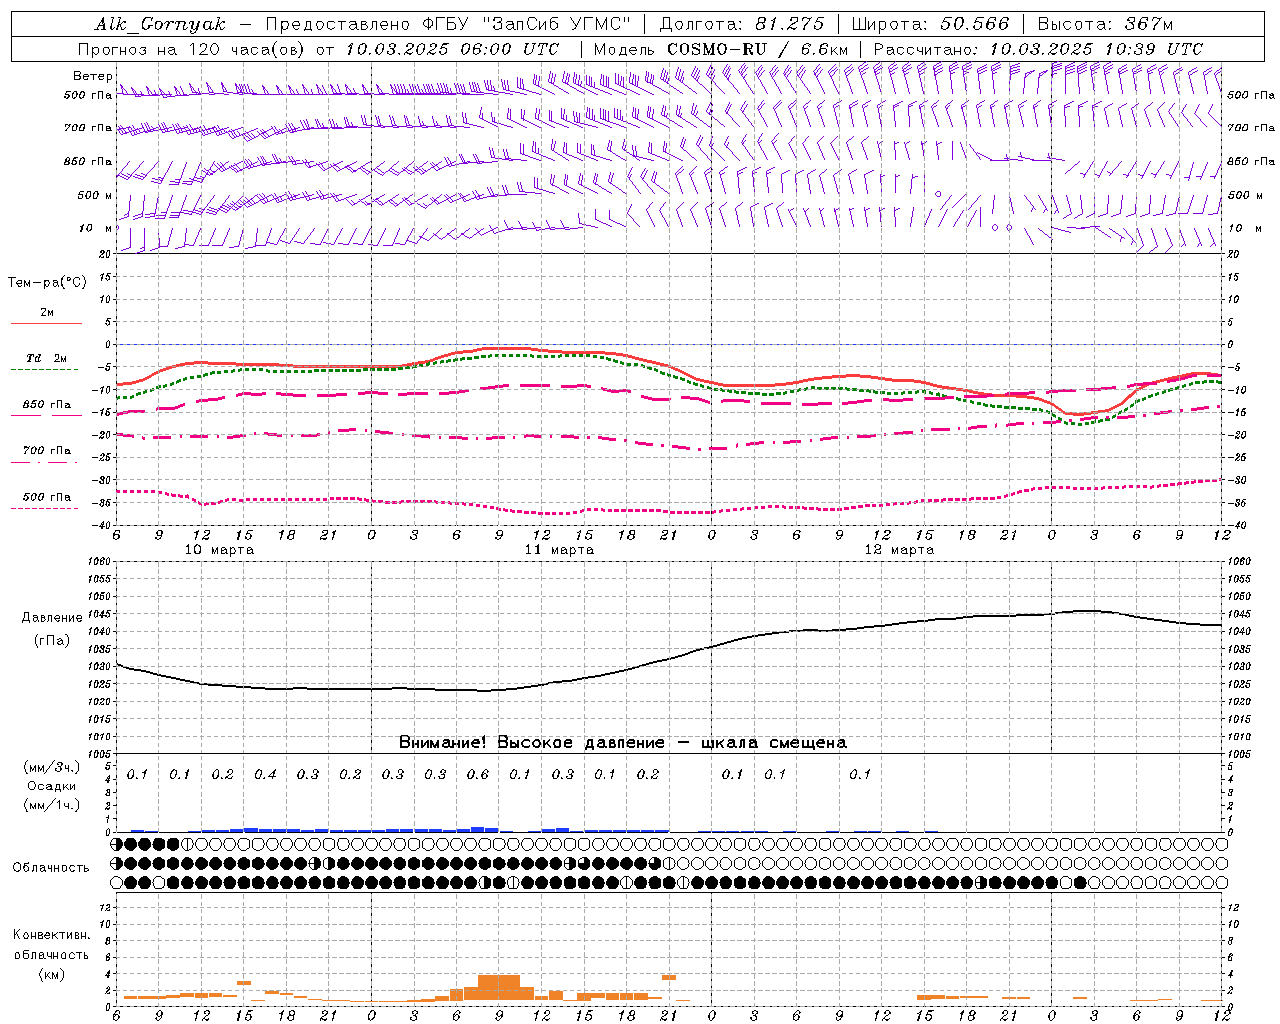Click the 0.4 precipitation value
This screenshot has width=1280, height=1024.
point(265,774)
